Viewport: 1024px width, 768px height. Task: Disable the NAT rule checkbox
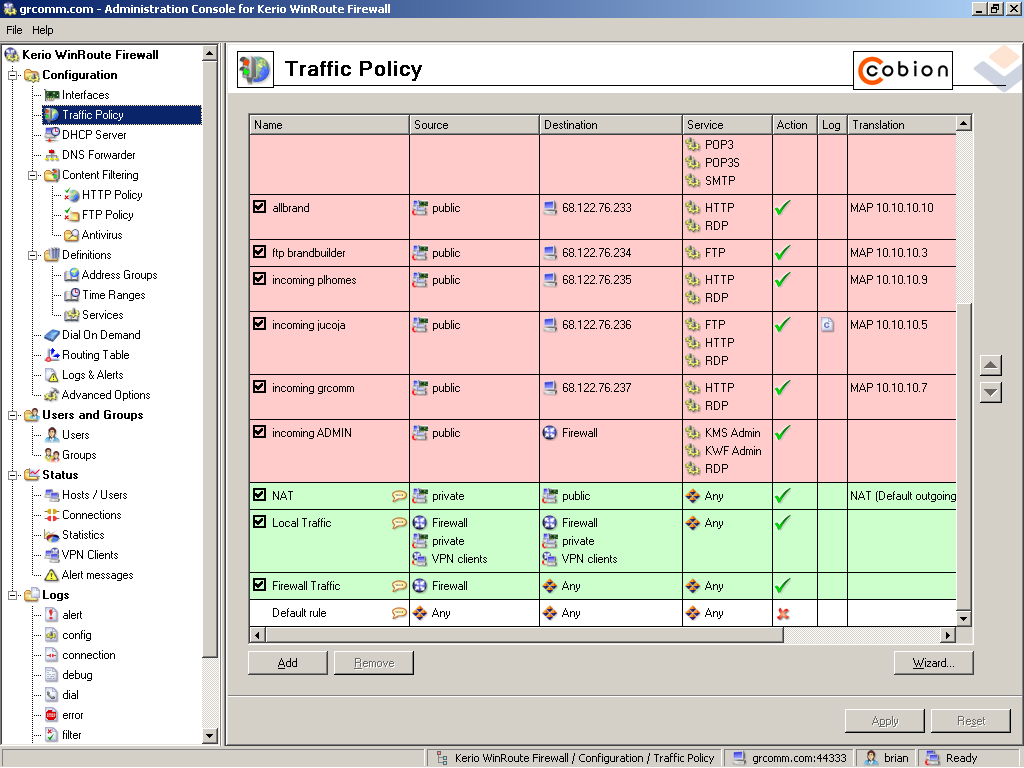coord(259,495)
